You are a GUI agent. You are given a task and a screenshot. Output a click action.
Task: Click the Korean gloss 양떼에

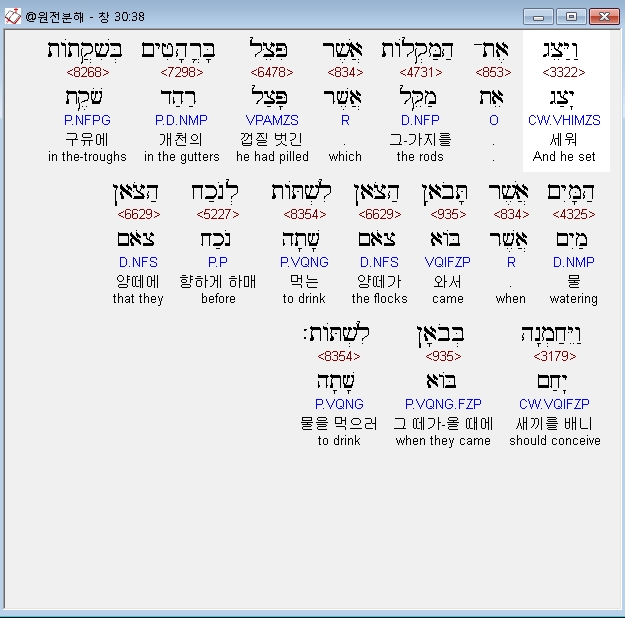pyautogui.click(x=138, y=281)
